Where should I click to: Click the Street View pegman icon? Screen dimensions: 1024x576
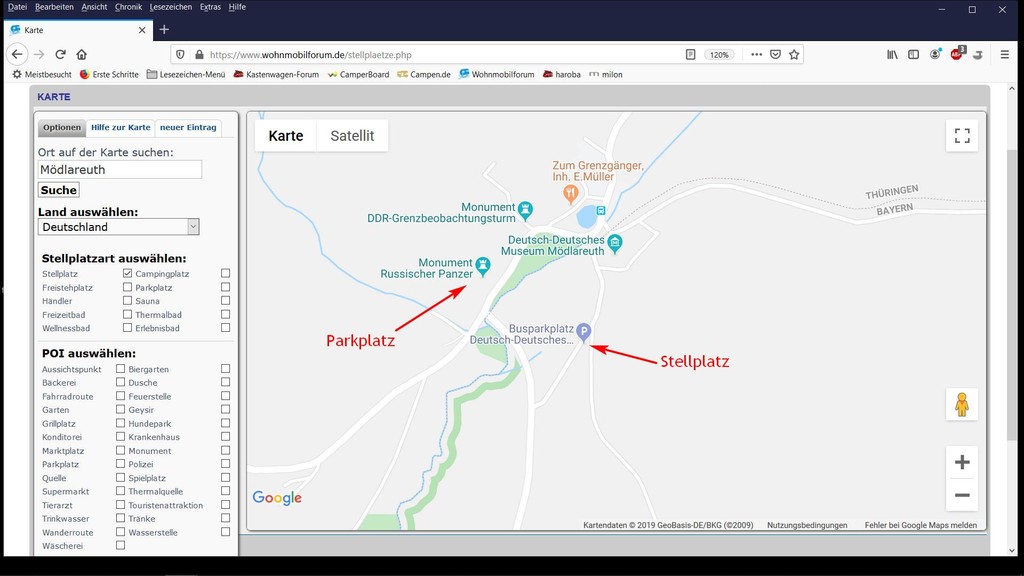click(962, 404)
